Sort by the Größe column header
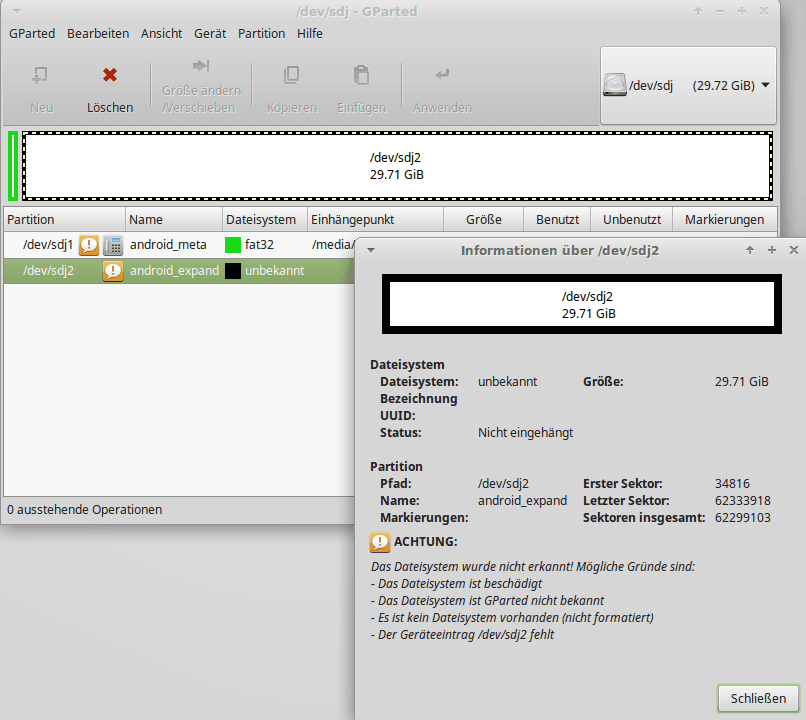806x720 pixels. coord(483,219)
